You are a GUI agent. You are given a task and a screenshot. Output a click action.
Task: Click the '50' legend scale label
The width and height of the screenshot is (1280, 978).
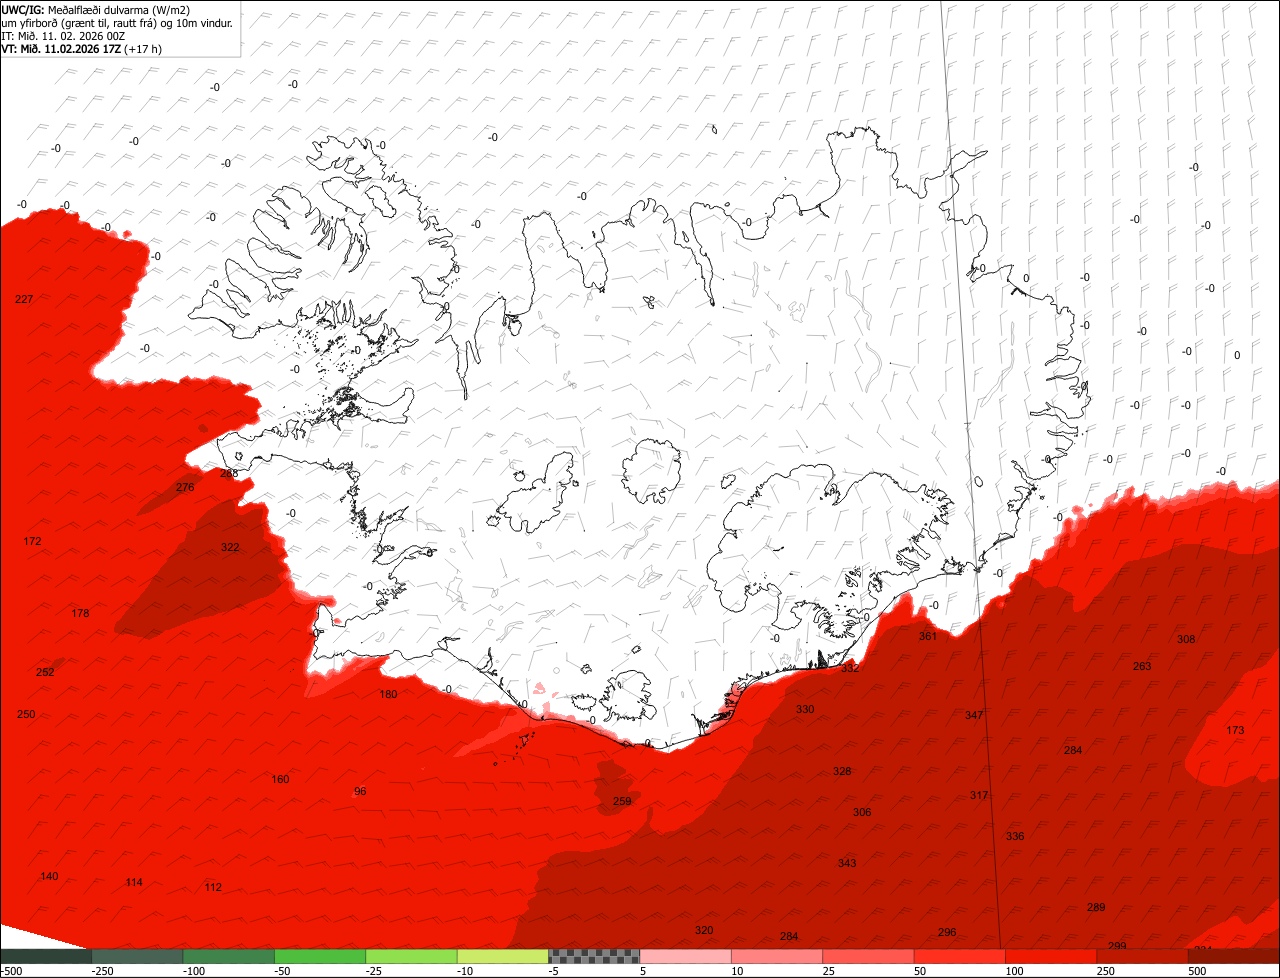[x=920, y=971]
